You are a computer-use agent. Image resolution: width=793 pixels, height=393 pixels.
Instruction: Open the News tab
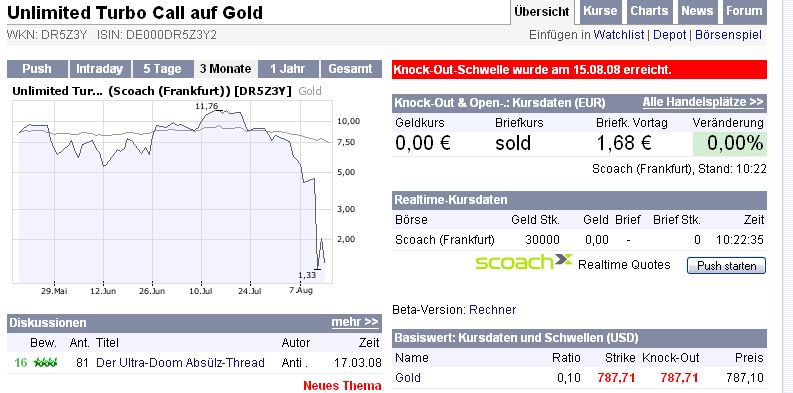[696, 11]
